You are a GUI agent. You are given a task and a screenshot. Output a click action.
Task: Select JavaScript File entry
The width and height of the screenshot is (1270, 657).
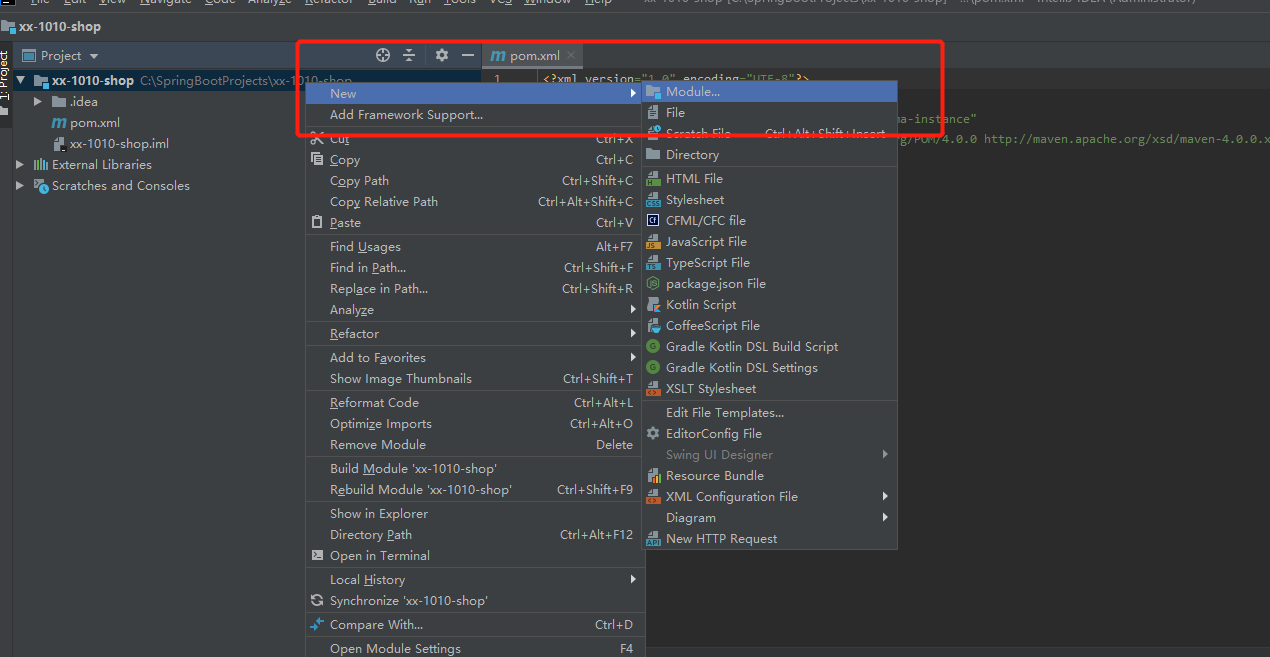[x=769, y=241]
